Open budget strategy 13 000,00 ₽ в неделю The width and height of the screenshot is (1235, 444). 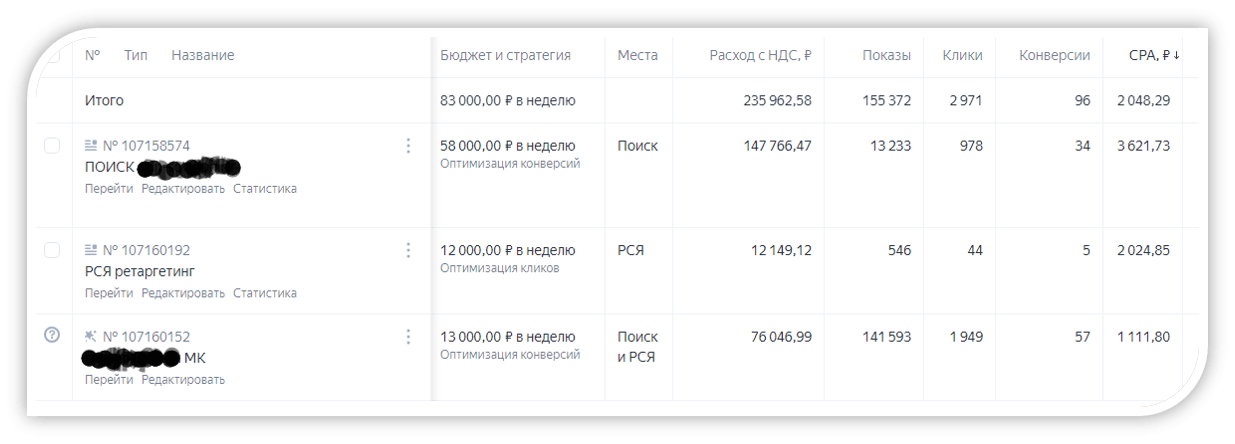point(507,337)
